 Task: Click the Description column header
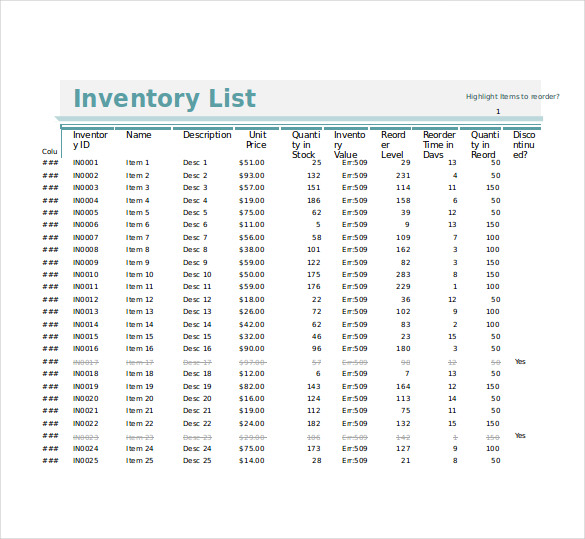click(207, 135)
